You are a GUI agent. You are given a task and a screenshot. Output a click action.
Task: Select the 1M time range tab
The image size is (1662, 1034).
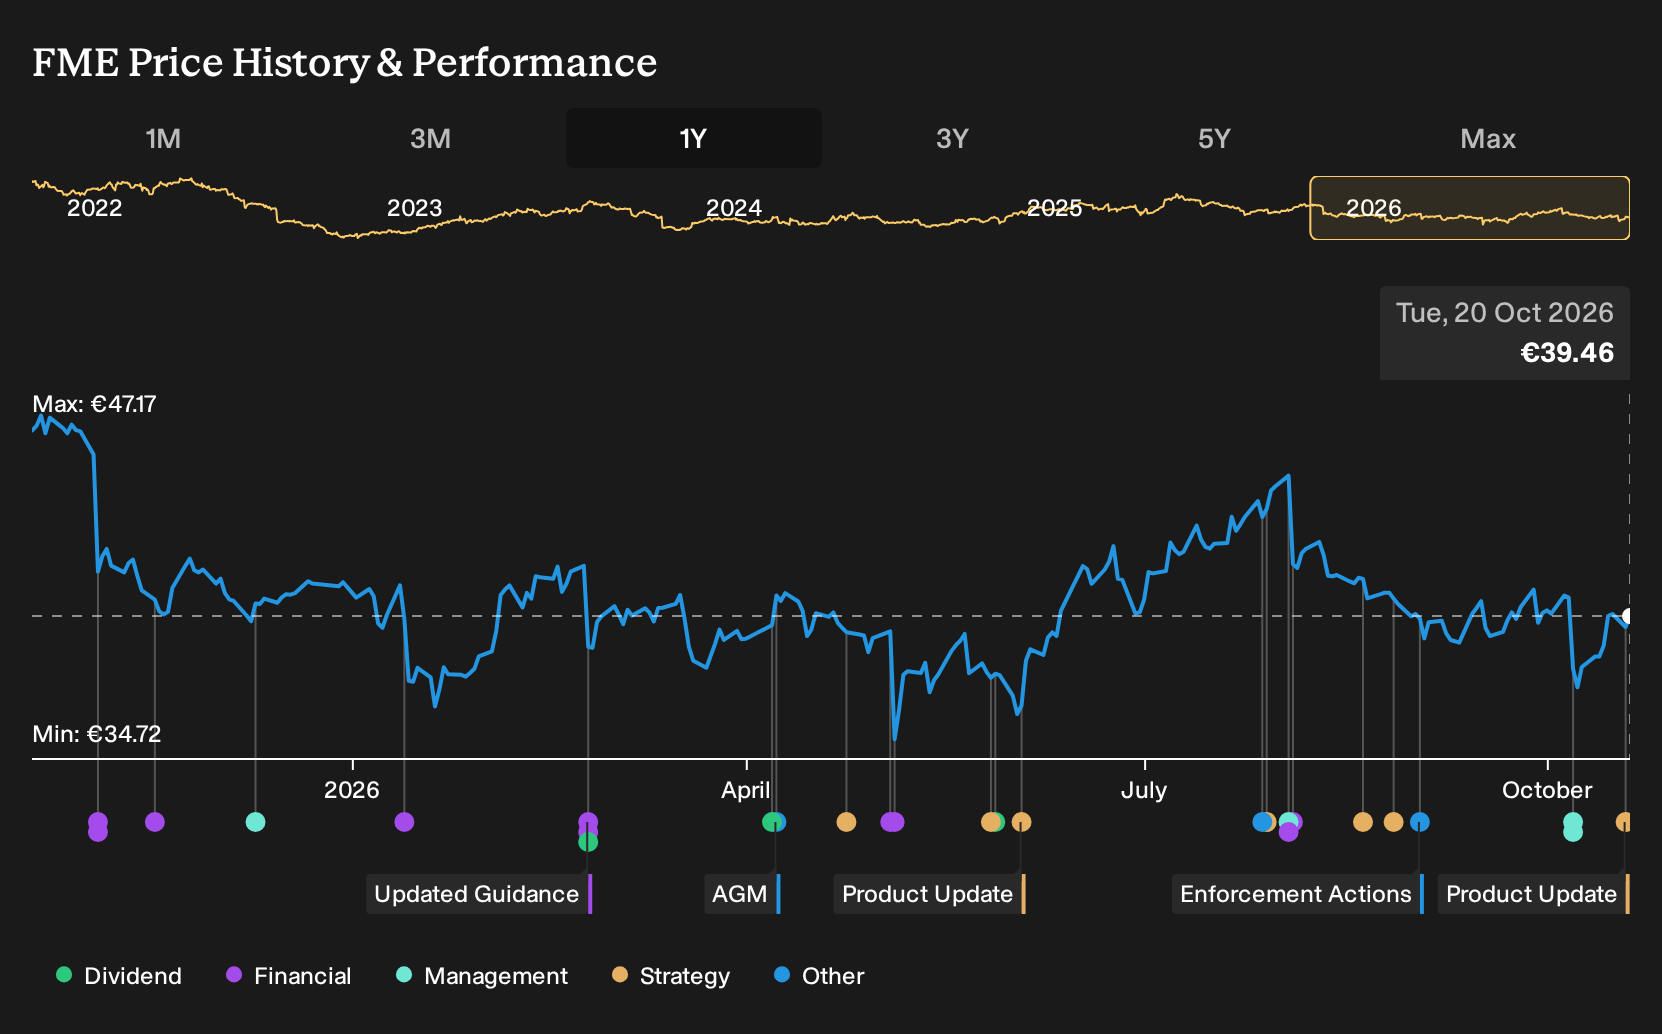click(x=163, y=138)
